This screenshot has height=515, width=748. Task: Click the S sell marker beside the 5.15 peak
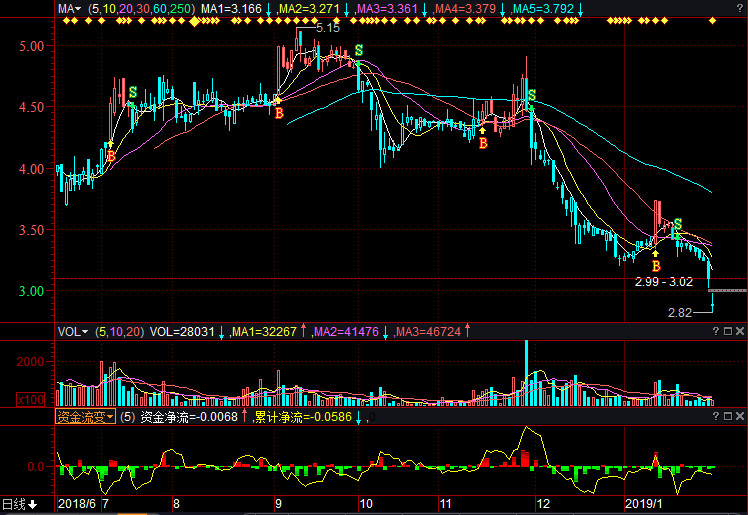[359, 49]
